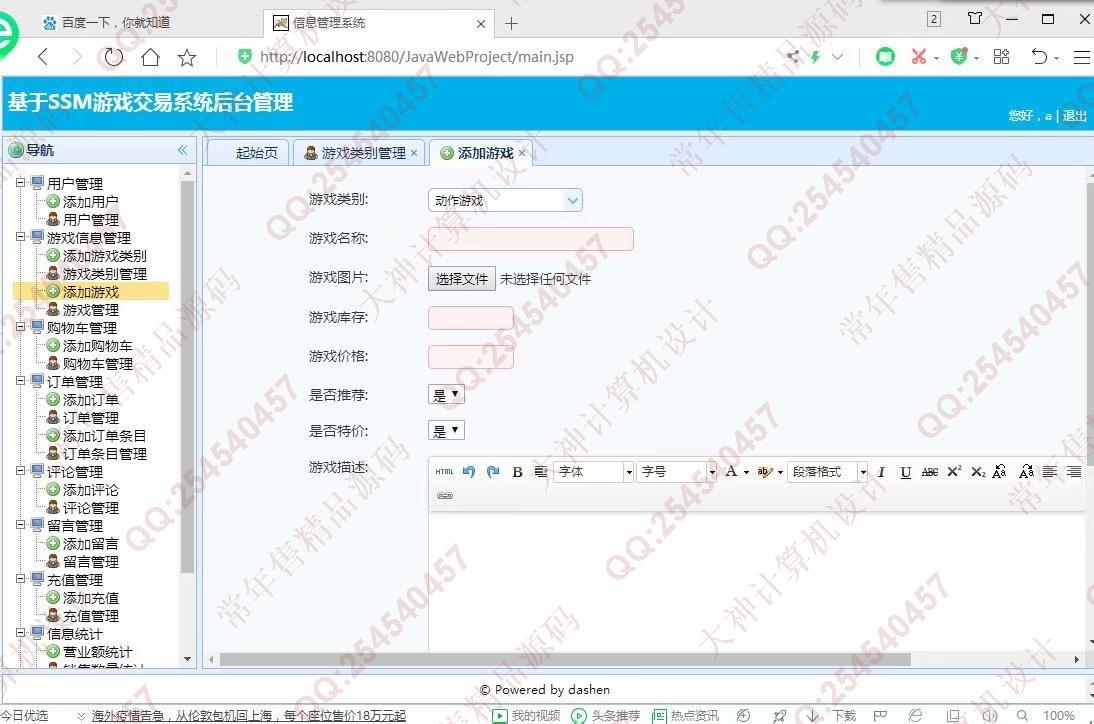The width and height of the screenshot is (1094, 724).
Task: Open 添加评论 in navigation tree
Action: coord(91,490)
